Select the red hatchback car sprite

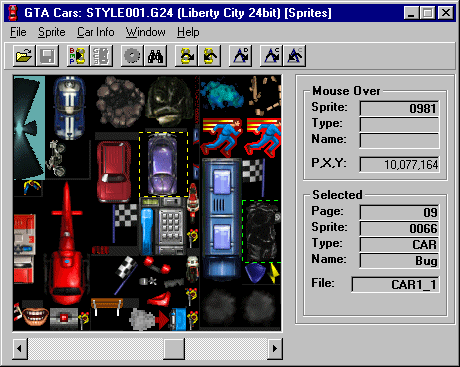coord(113,172)
